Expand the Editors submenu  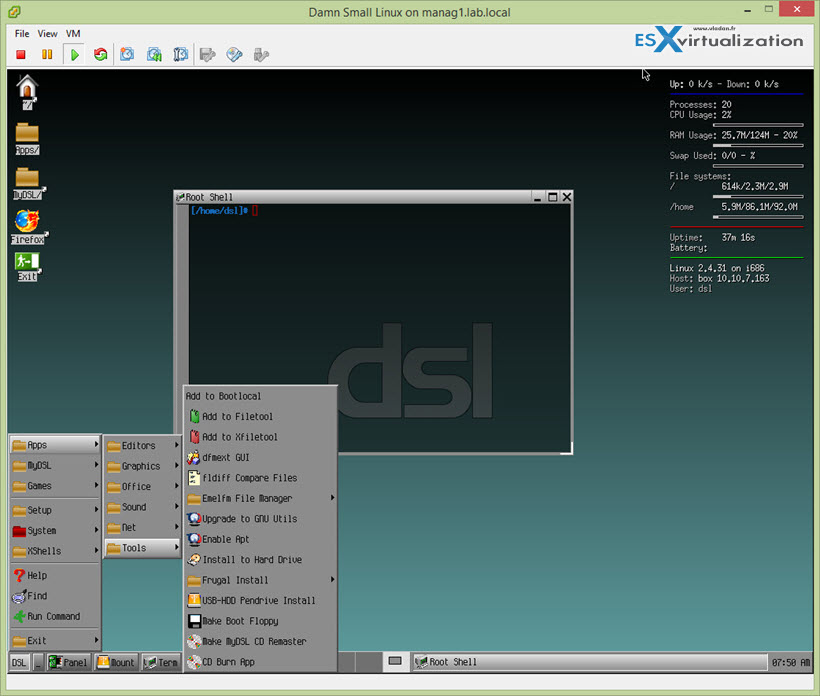click(144, 445)
